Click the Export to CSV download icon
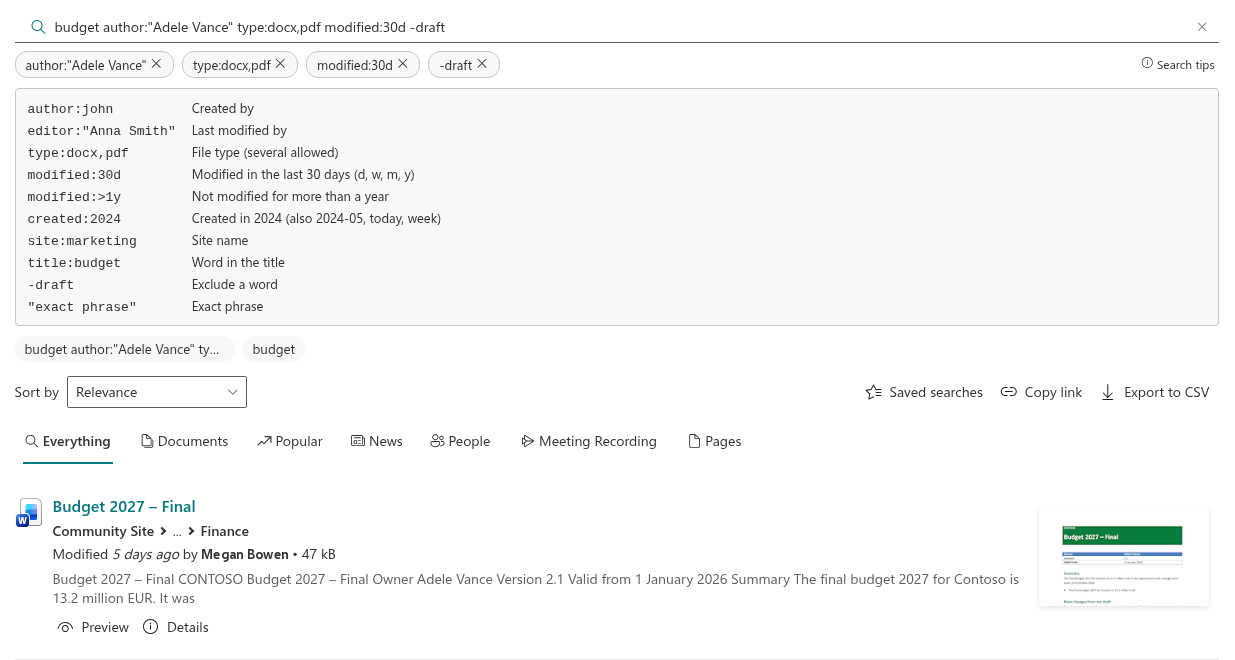The width and height of the screenshot is (1235, 660). [x=1108, y=392]
